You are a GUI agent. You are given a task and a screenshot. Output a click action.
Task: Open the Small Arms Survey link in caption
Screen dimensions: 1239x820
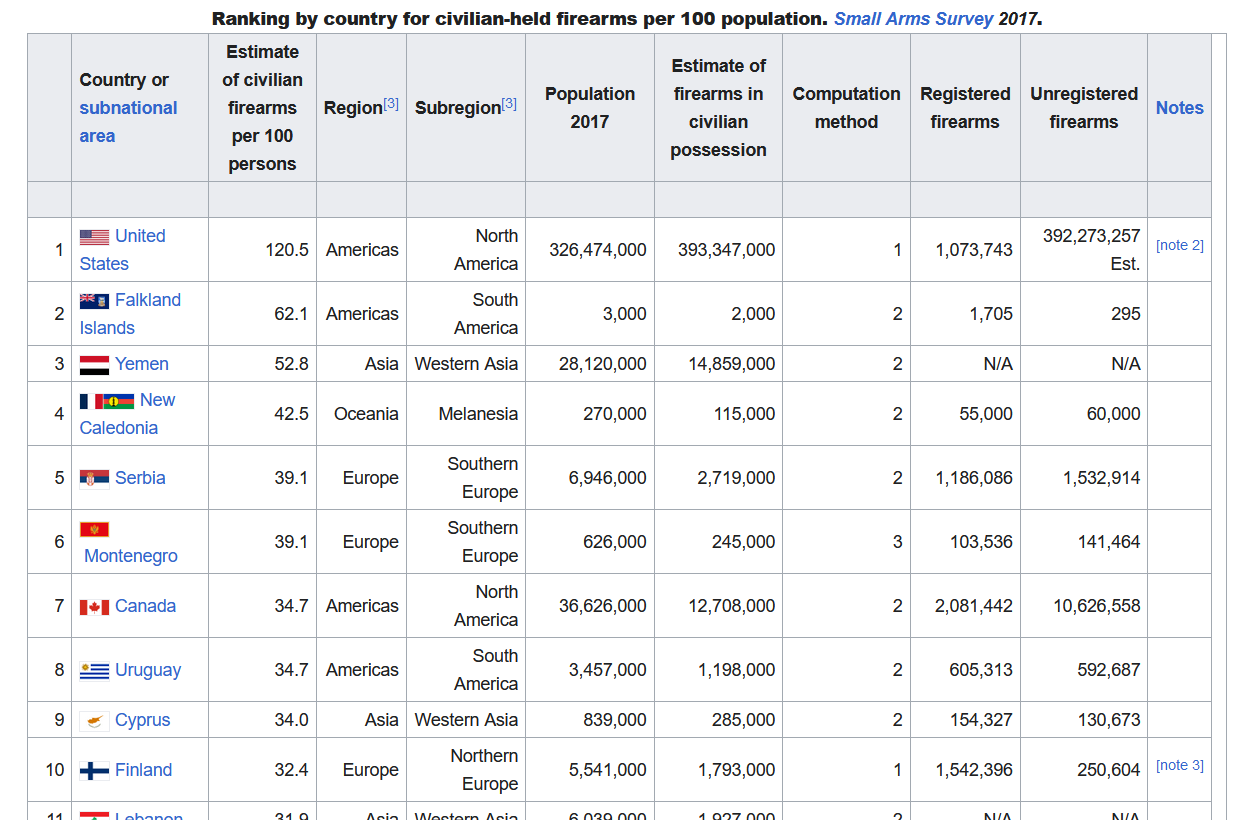[914, 19]
